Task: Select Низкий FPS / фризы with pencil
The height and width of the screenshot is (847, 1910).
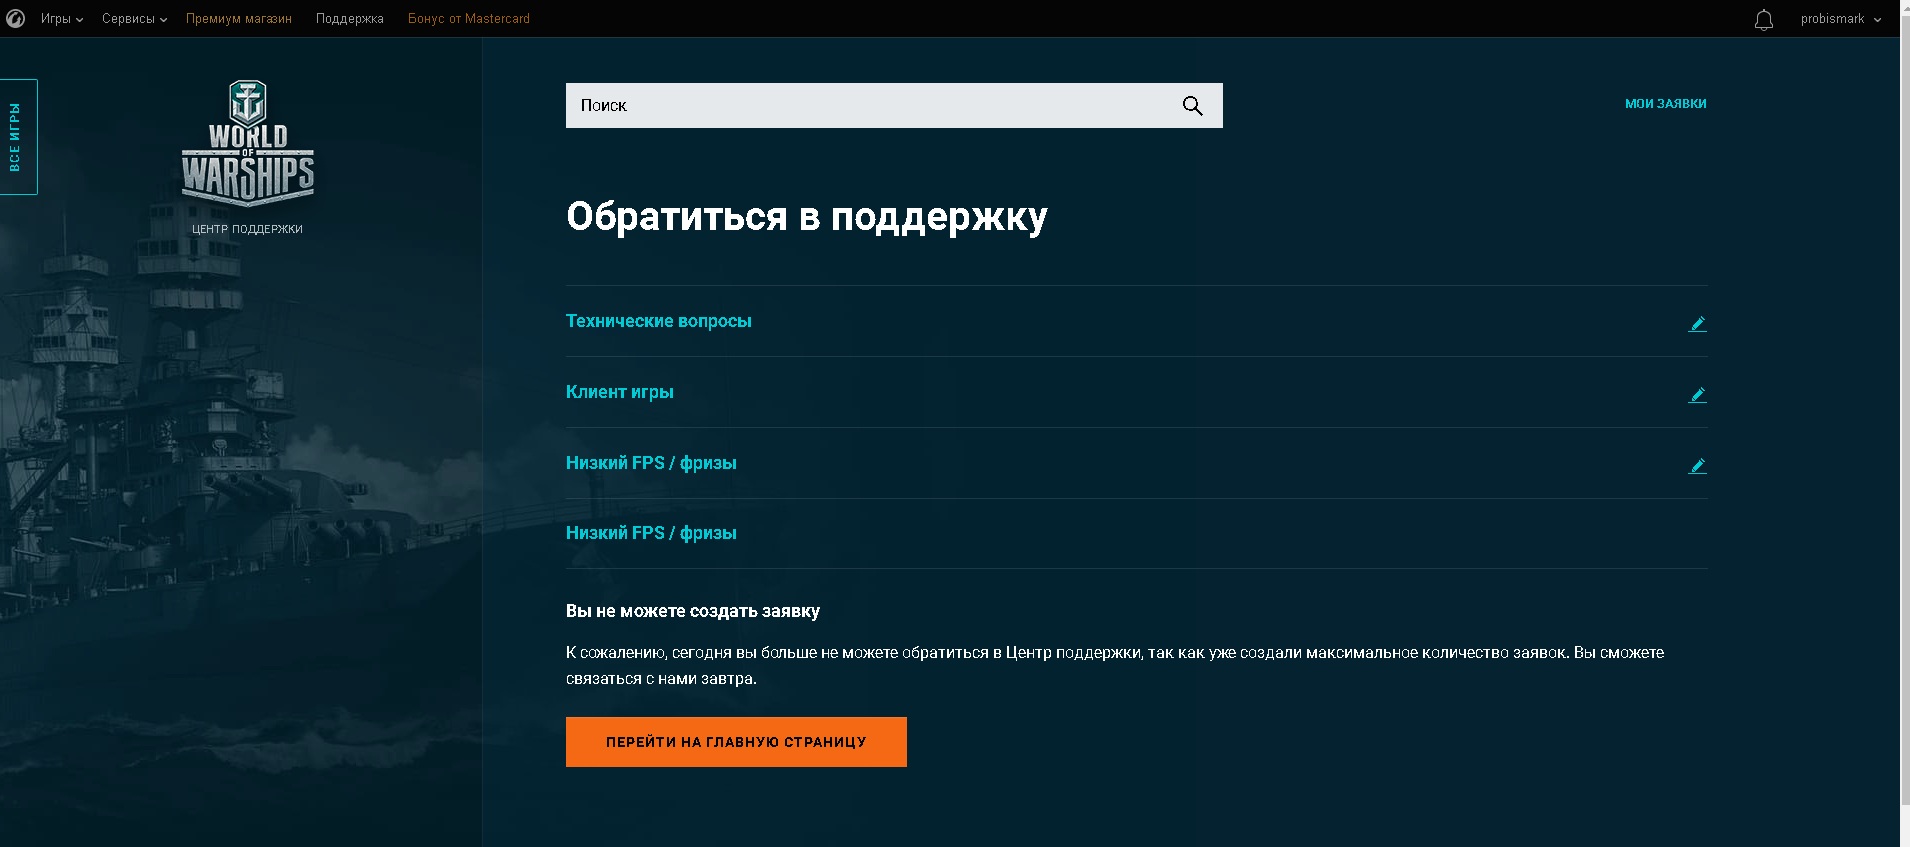Action: coord(651,463)
